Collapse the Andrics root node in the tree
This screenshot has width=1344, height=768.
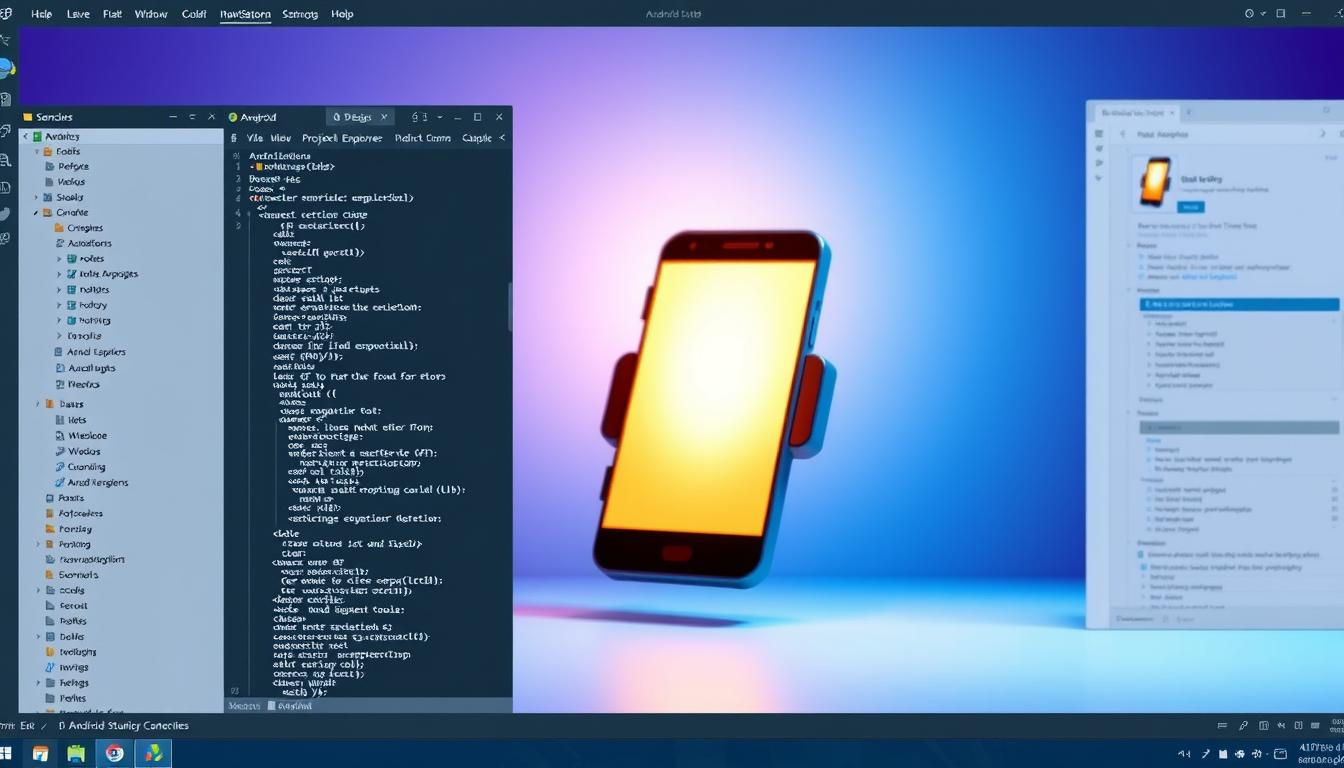pyautogui.click(x=26, y=136)
